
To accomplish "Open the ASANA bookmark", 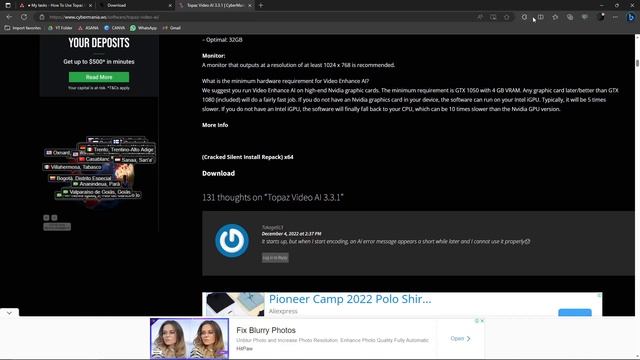I will click(88, 28).
